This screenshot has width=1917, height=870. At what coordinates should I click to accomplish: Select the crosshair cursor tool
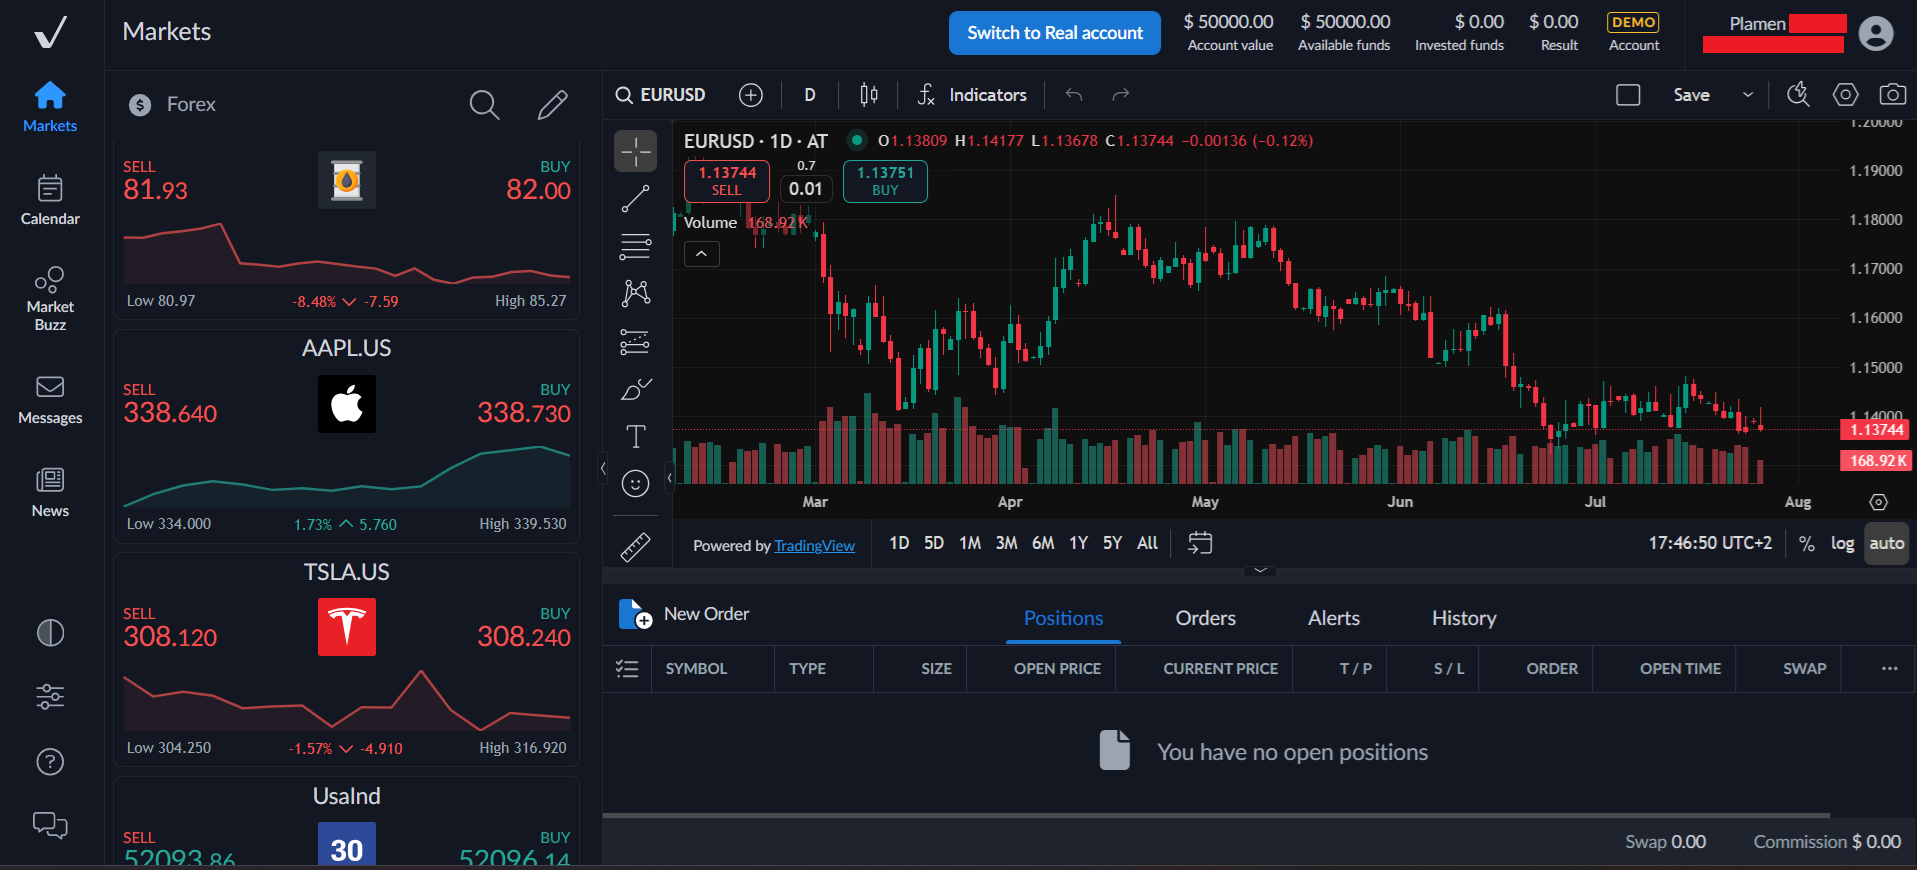(x=635, y=151)
